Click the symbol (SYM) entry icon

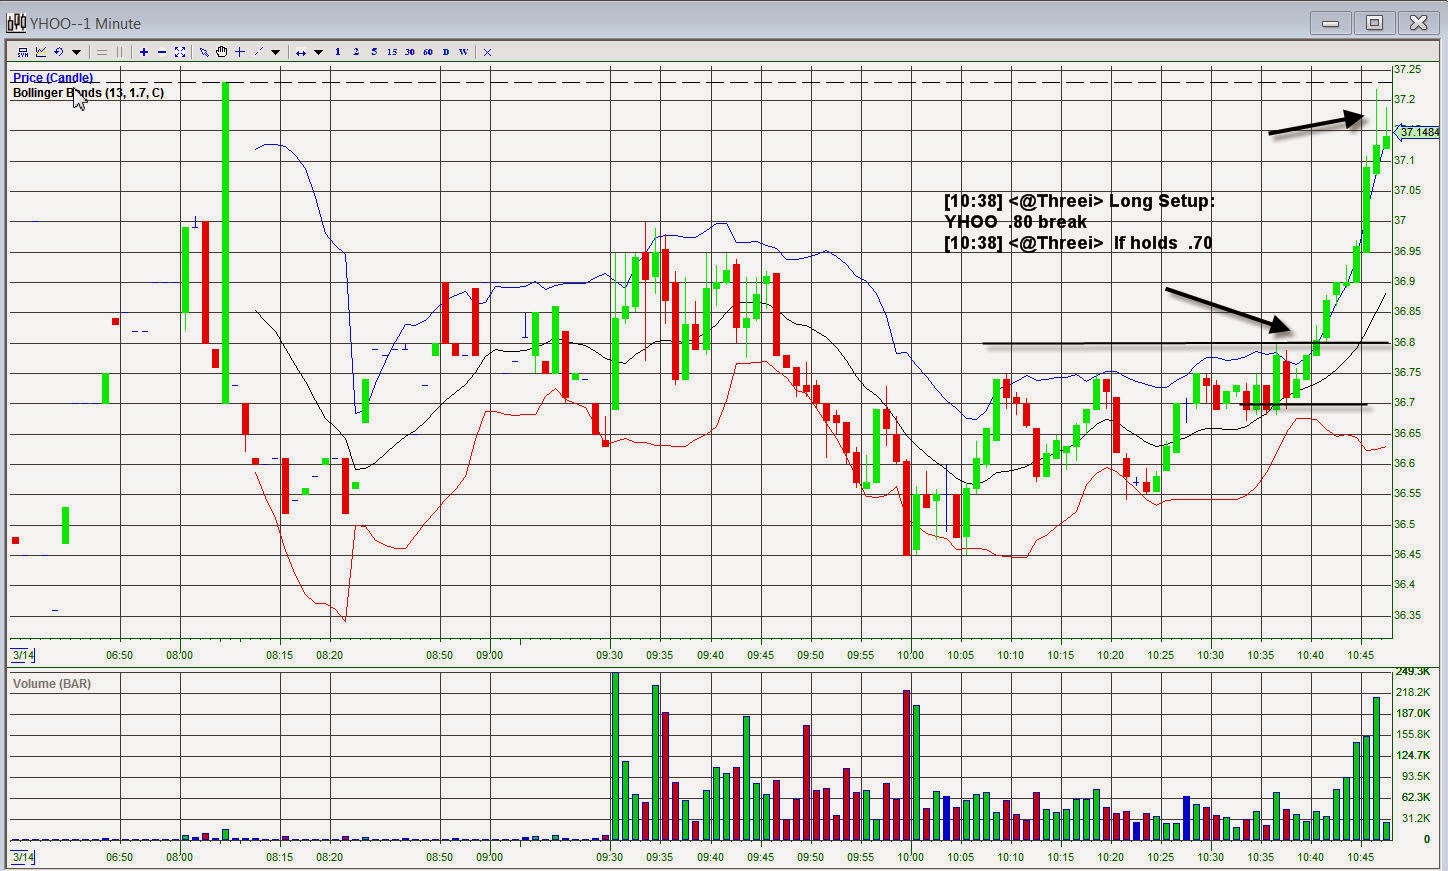pos(23,52)
